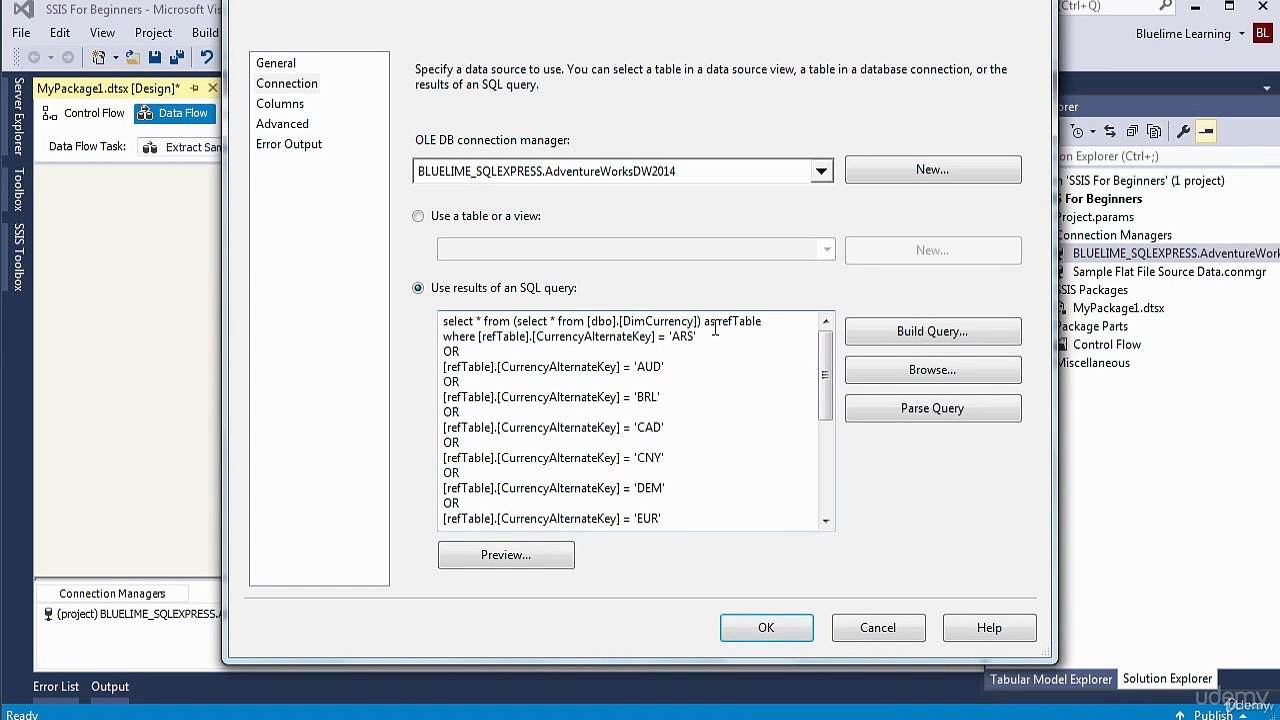Click the Open File folder icon
The image size is (1280, 720).
coord(133,58)
